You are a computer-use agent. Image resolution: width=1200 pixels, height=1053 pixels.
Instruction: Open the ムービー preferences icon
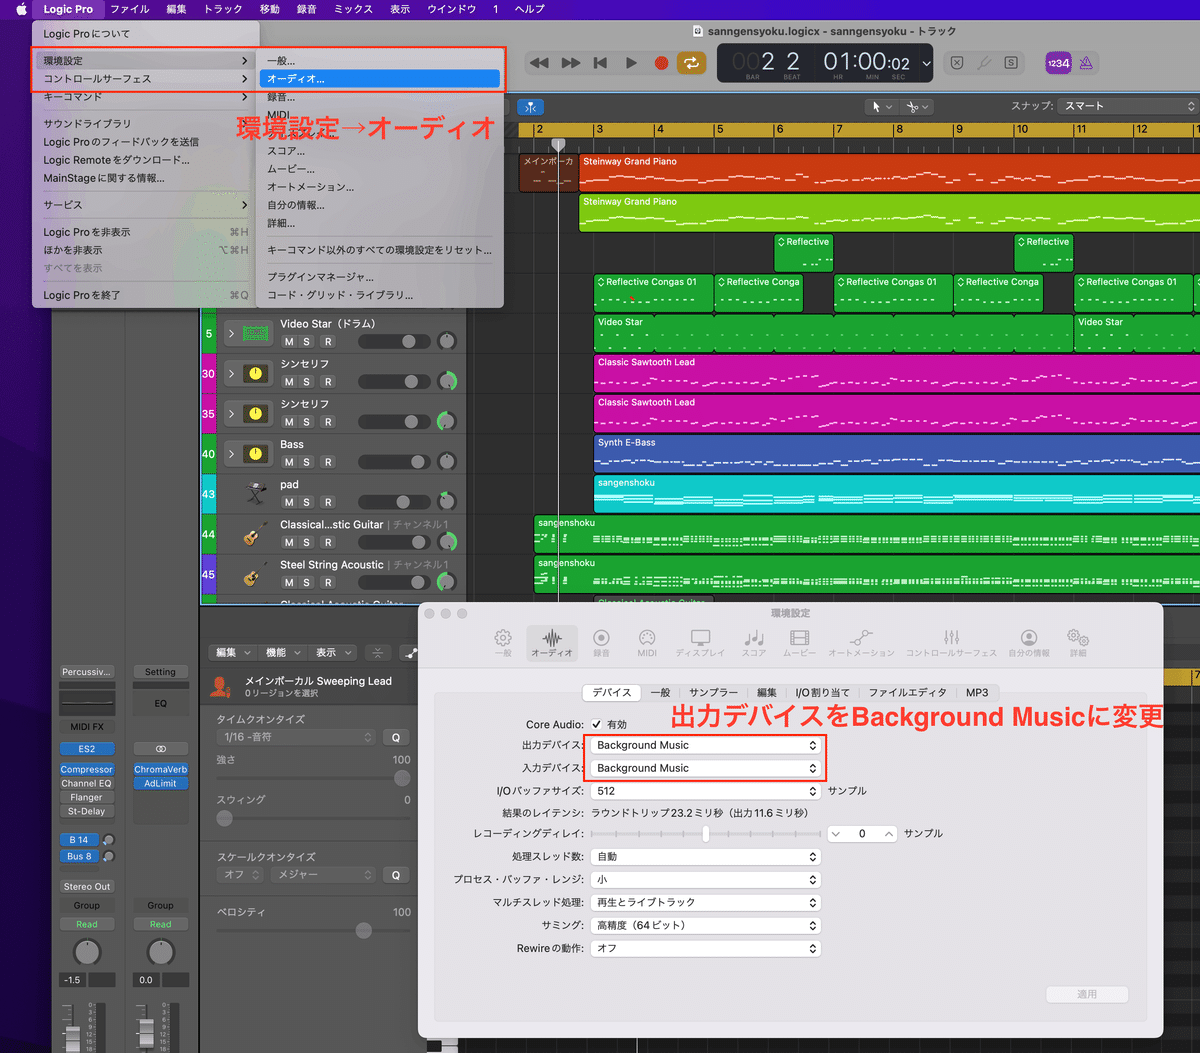[x=799, y=642]
